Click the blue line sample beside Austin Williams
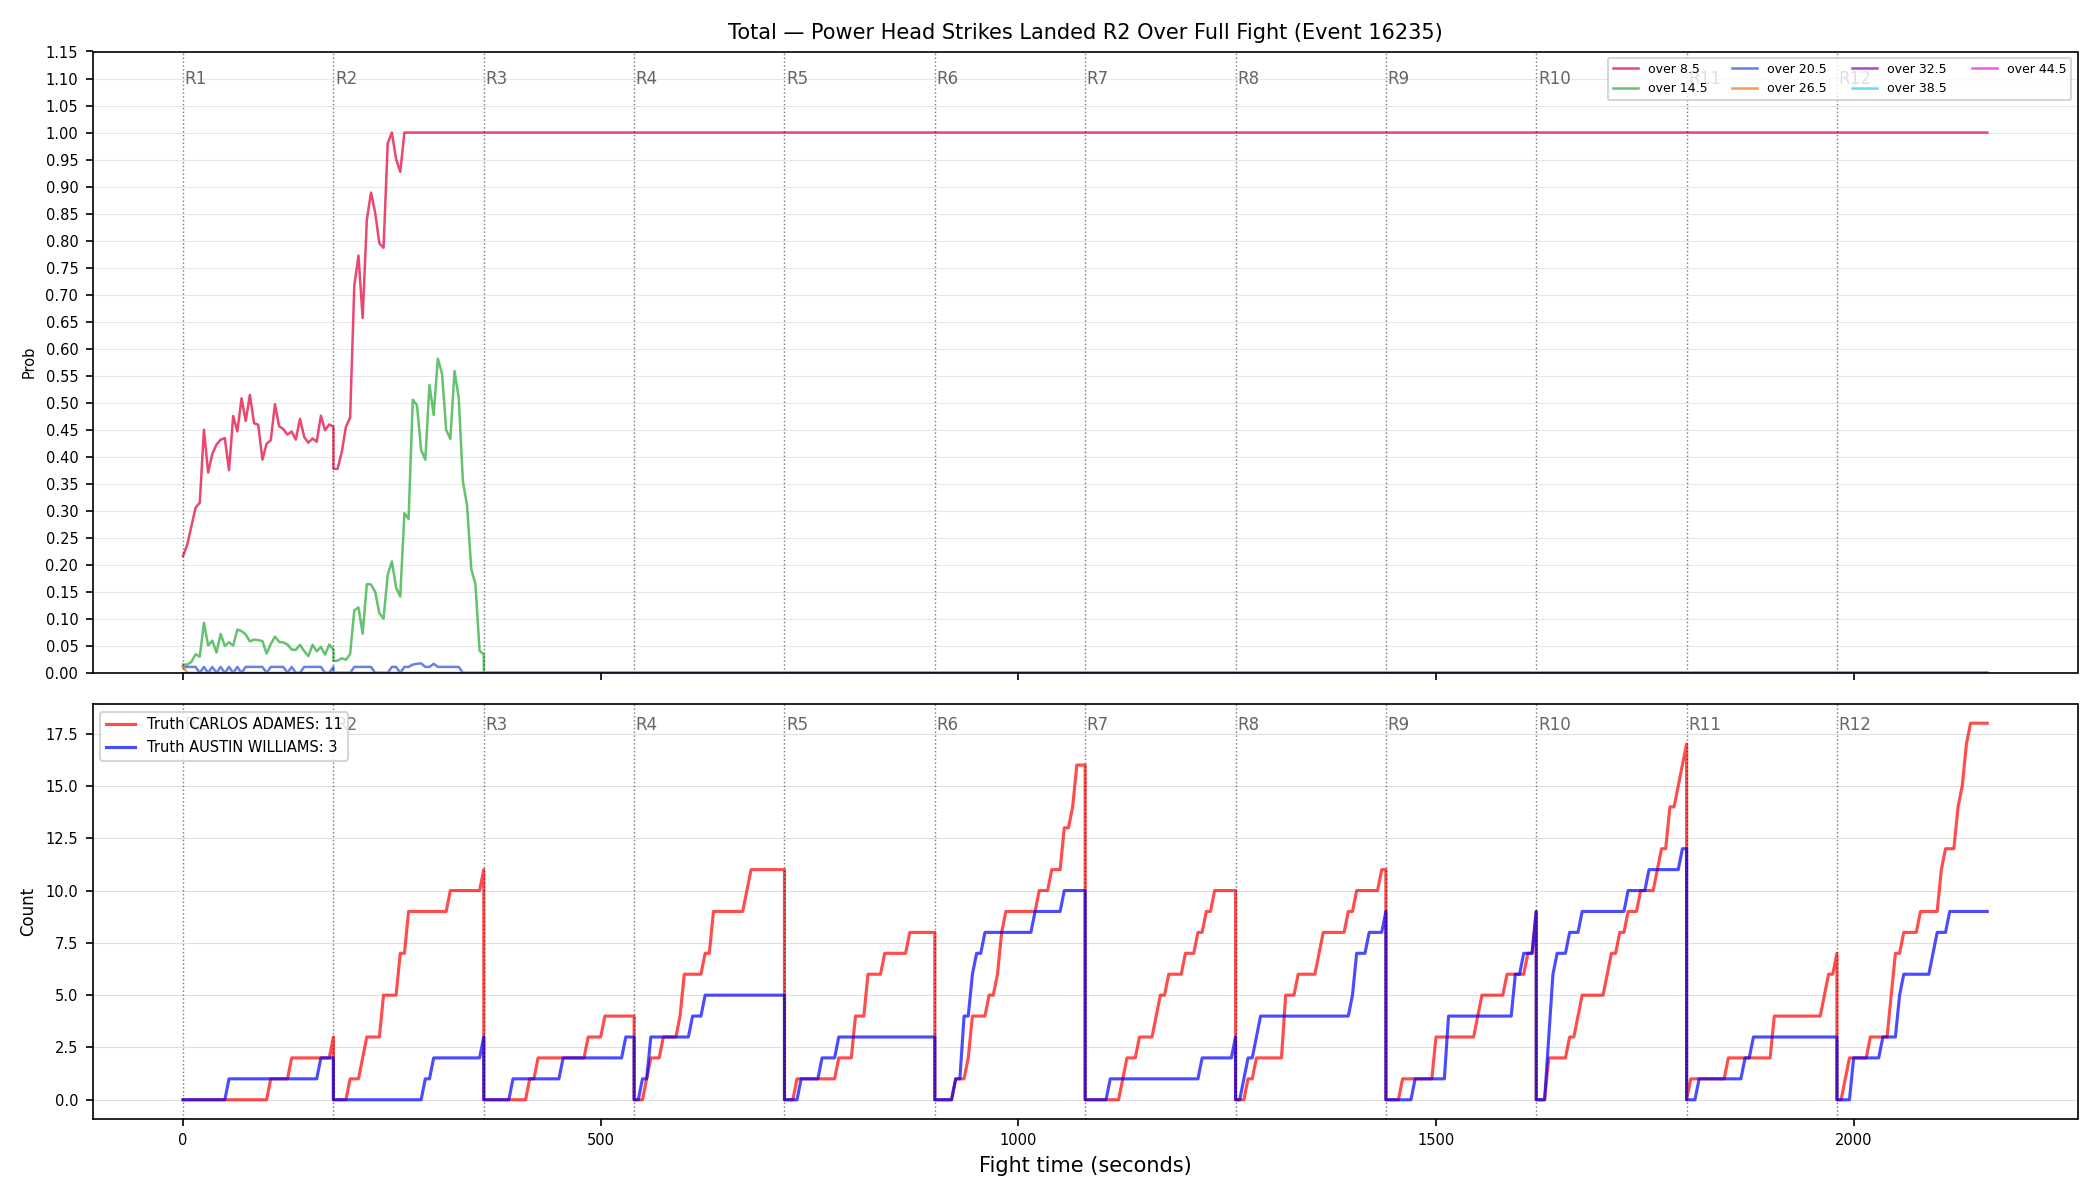 (121, 747)
